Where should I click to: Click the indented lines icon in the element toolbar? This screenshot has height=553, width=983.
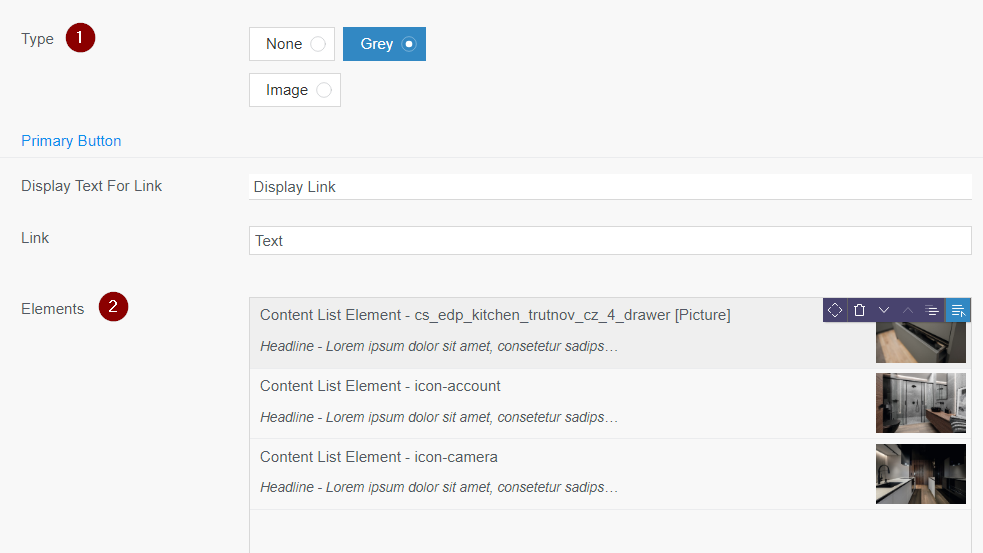click(932, 310)
